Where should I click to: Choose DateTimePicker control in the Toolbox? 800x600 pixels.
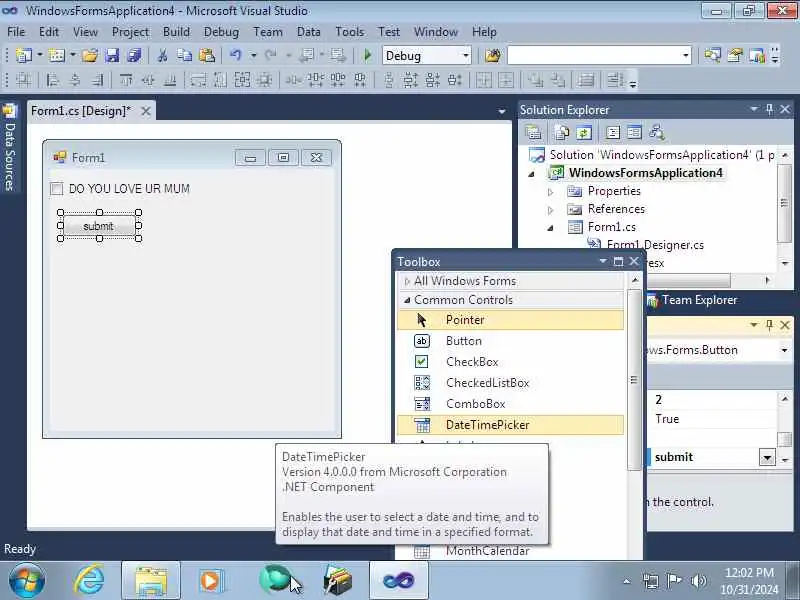pyautogui.click(x=510, y=424)
